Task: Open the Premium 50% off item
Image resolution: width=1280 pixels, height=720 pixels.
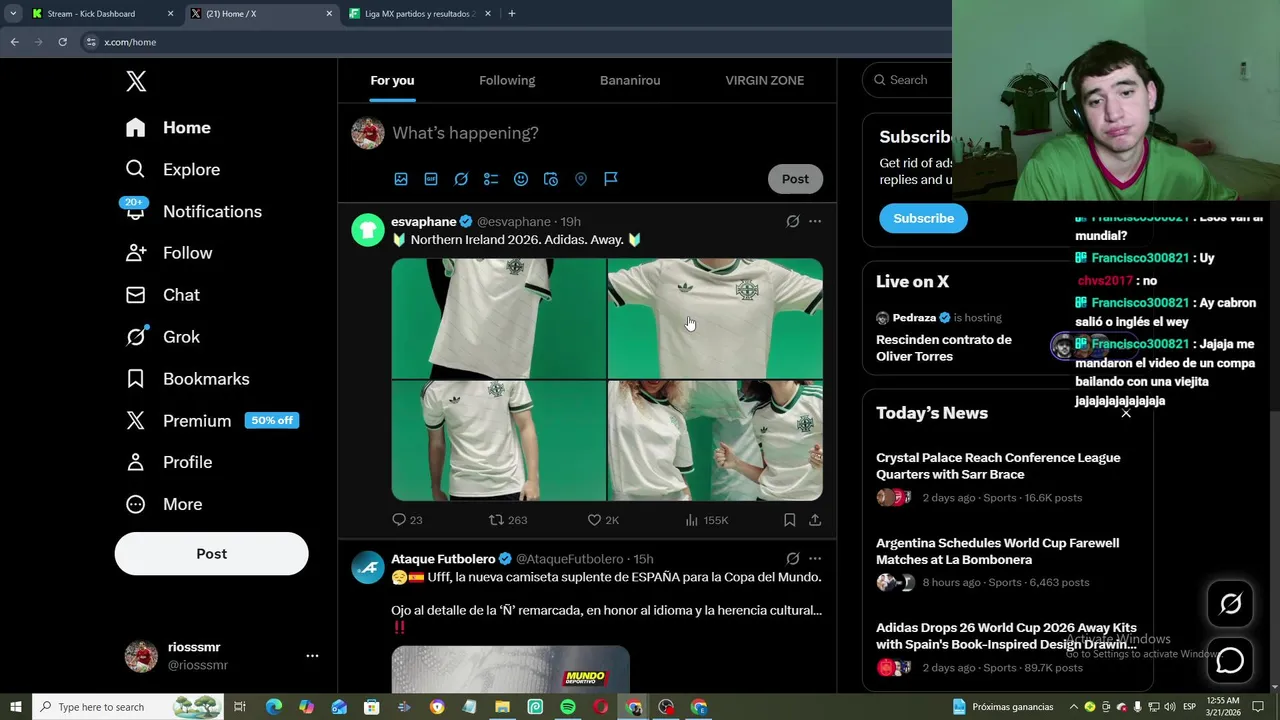Action: click(x=212, y=421)
